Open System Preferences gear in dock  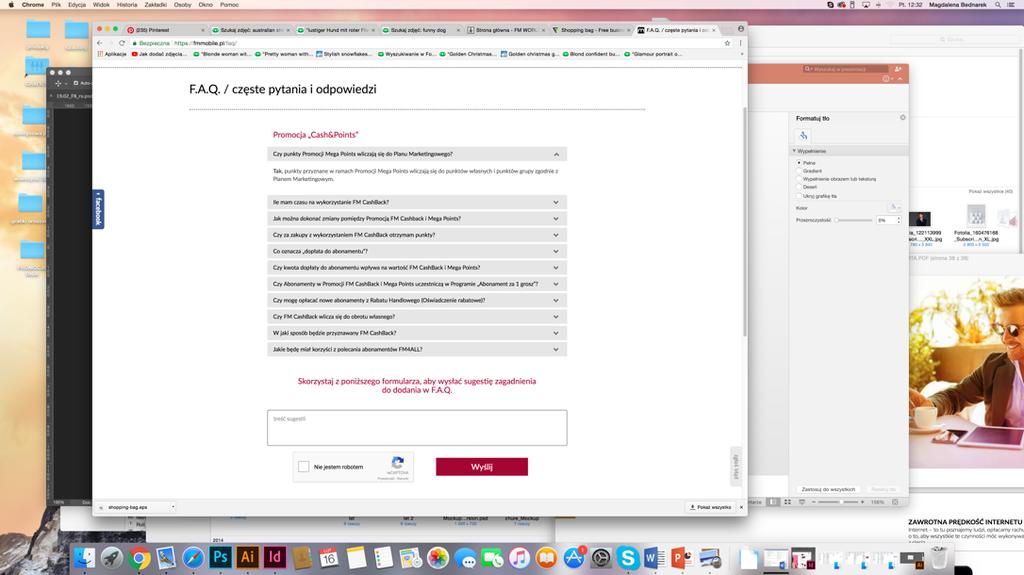(601, 557)
